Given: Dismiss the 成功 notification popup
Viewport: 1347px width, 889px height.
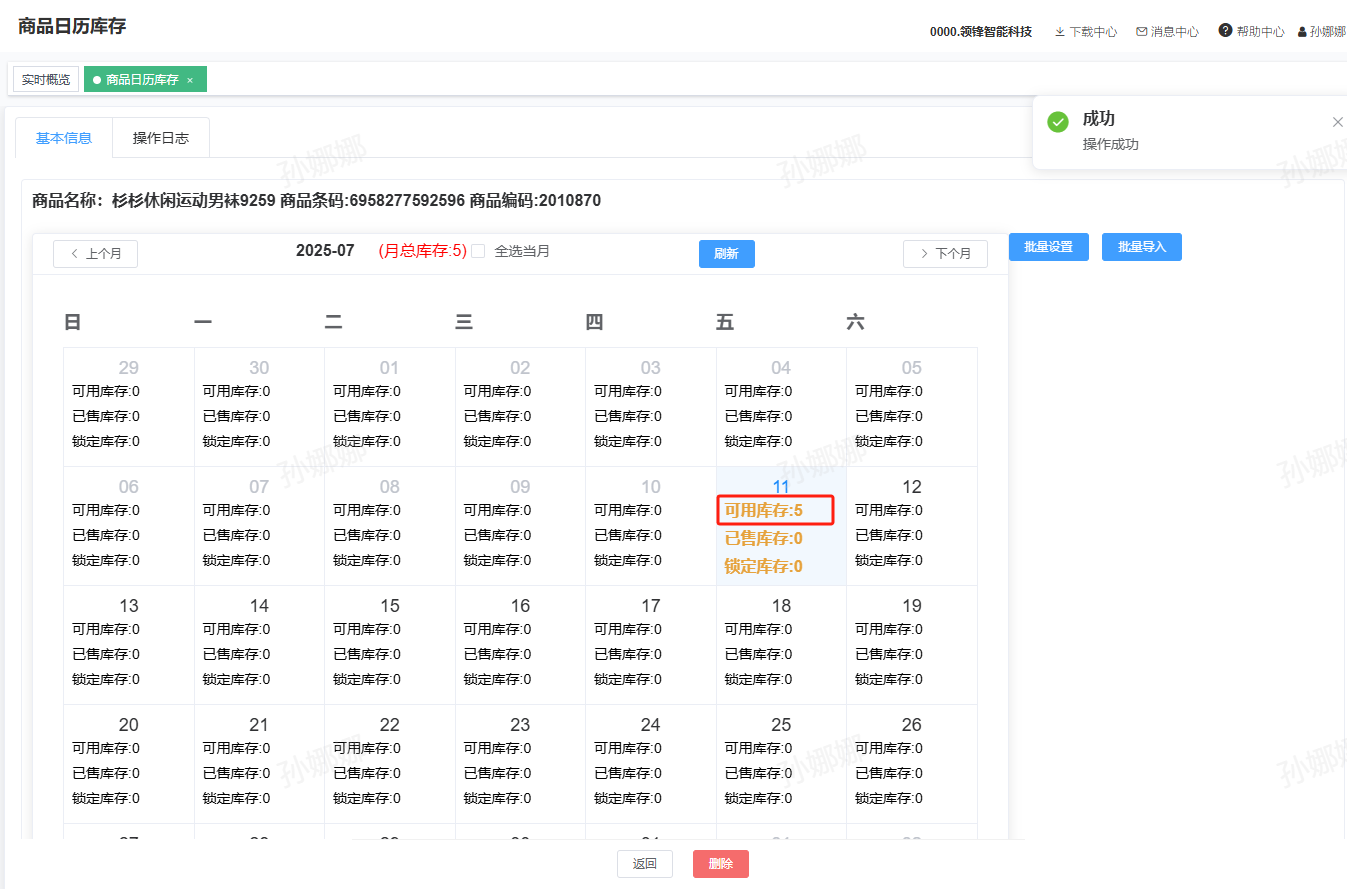Looking at the screenshot, I should point(1337,122).
